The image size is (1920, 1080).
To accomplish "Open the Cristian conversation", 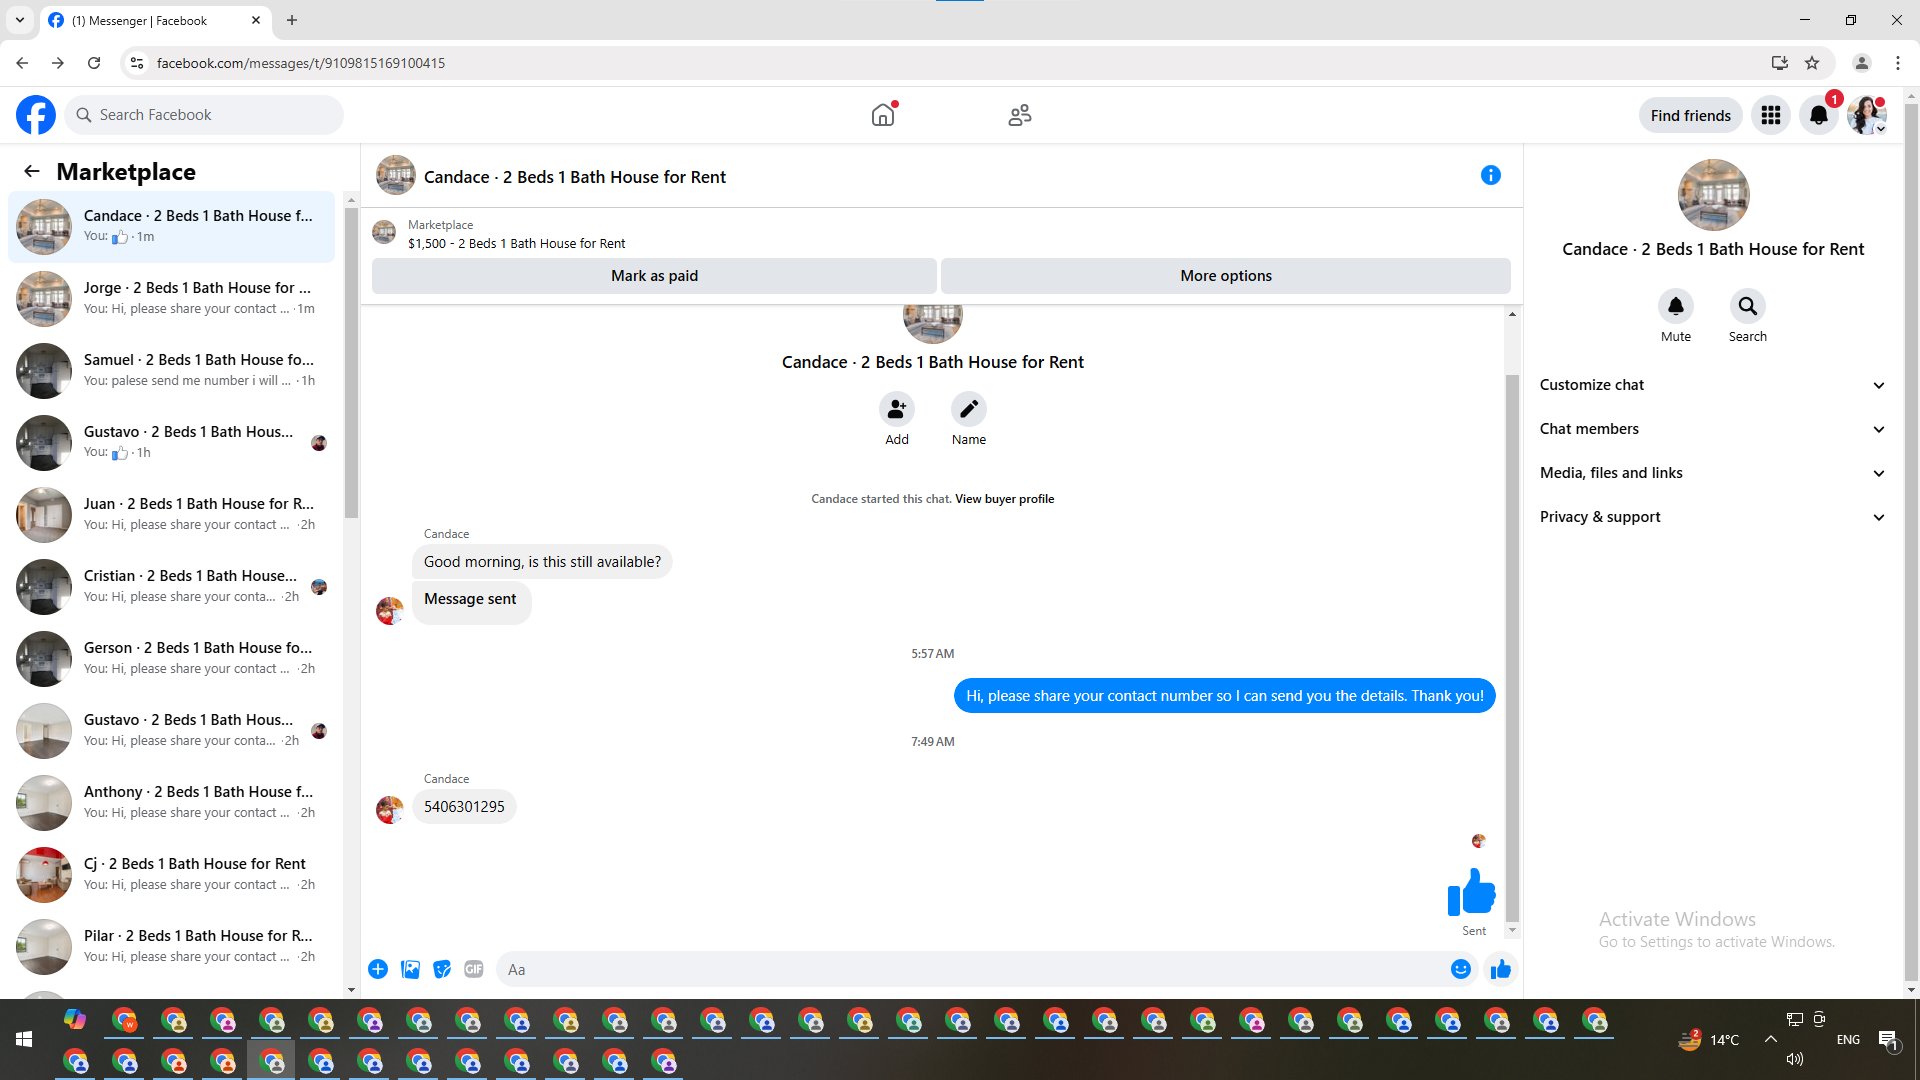I will click(x=172, y=586).
